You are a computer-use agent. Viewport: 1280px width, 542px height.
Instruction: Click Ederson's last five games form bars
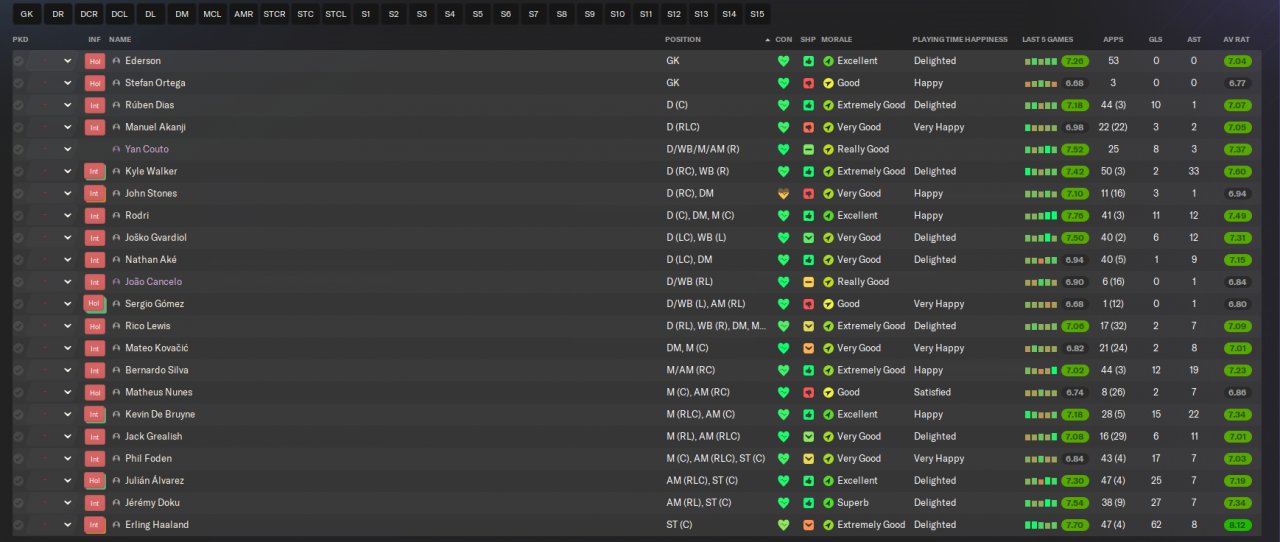pos(1040,61)
